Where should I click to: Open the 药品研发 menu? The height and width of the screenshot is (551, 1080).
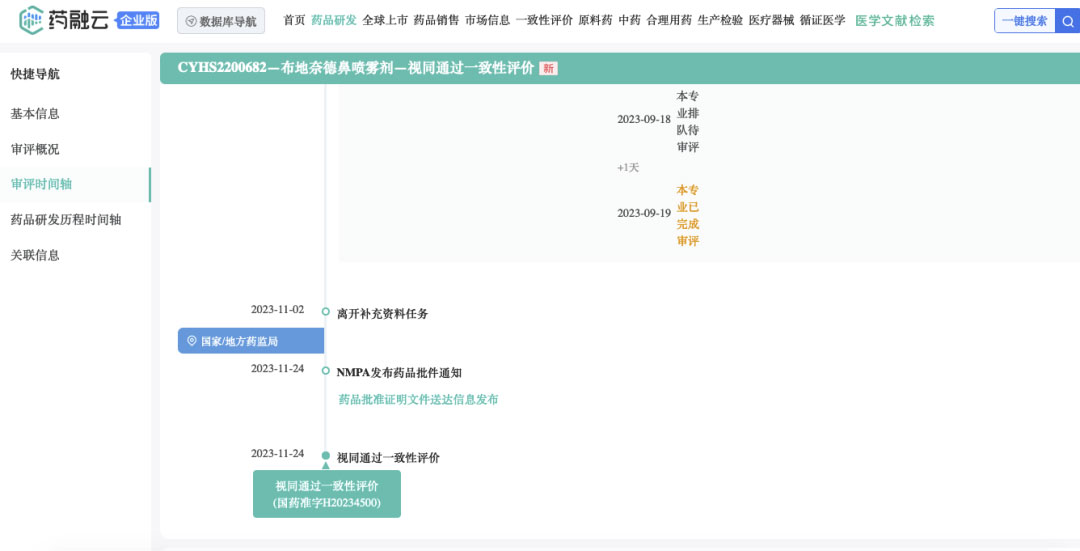pos(334,20)
